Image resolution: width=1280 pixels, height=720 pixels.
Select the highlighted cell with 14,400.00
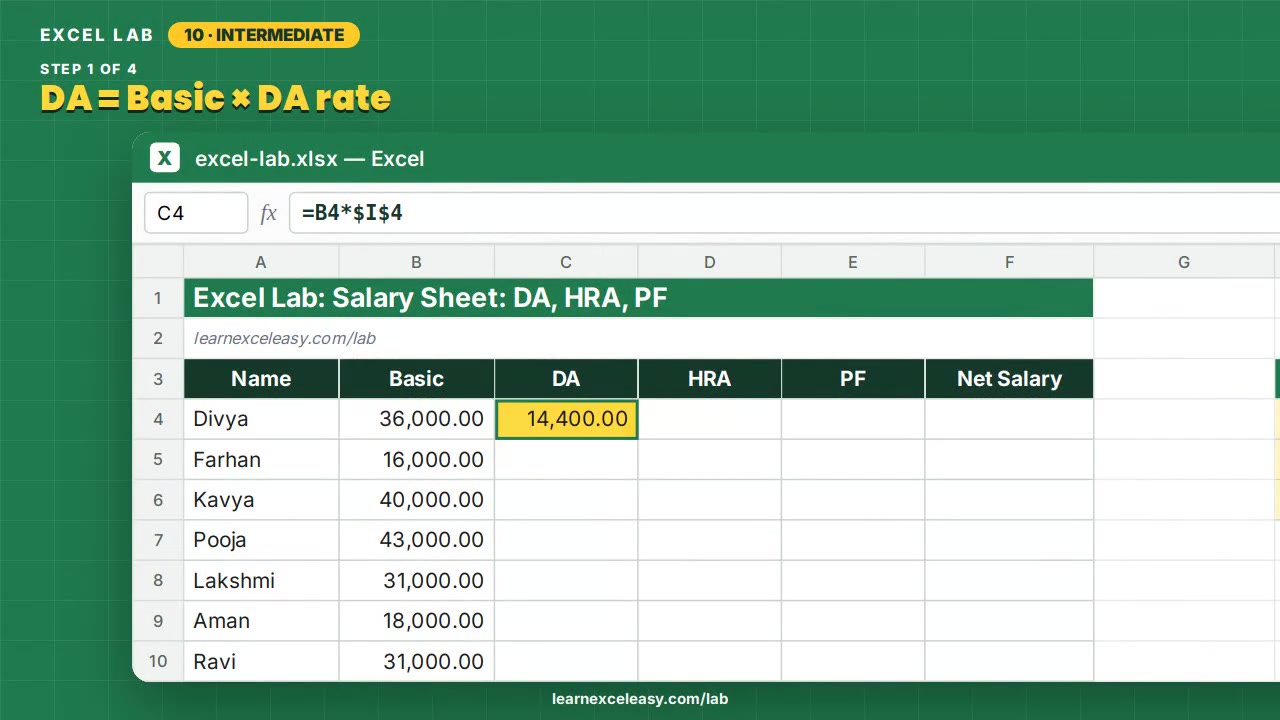[567, 419]
